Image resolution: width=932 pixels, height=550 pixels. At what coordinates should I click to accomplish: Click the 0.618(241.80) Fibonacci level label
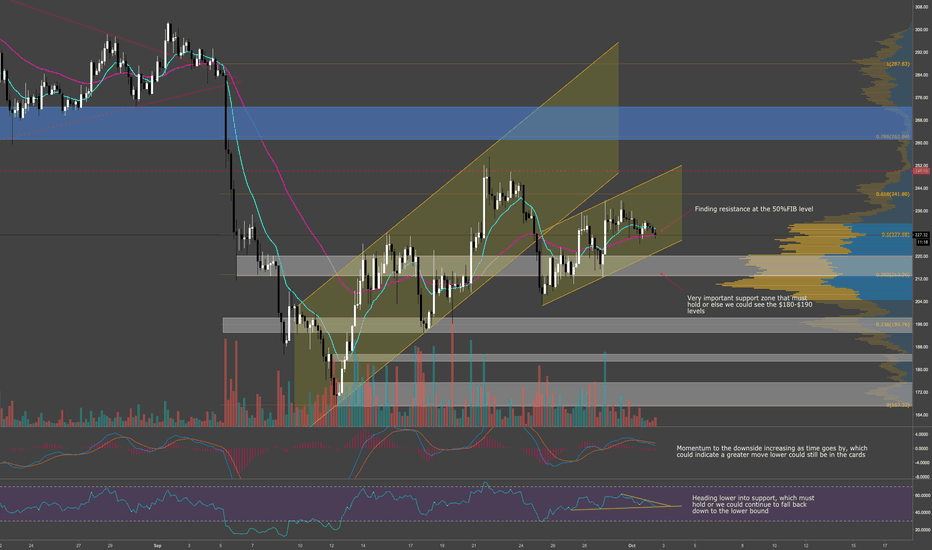click(x=893, y=194)
